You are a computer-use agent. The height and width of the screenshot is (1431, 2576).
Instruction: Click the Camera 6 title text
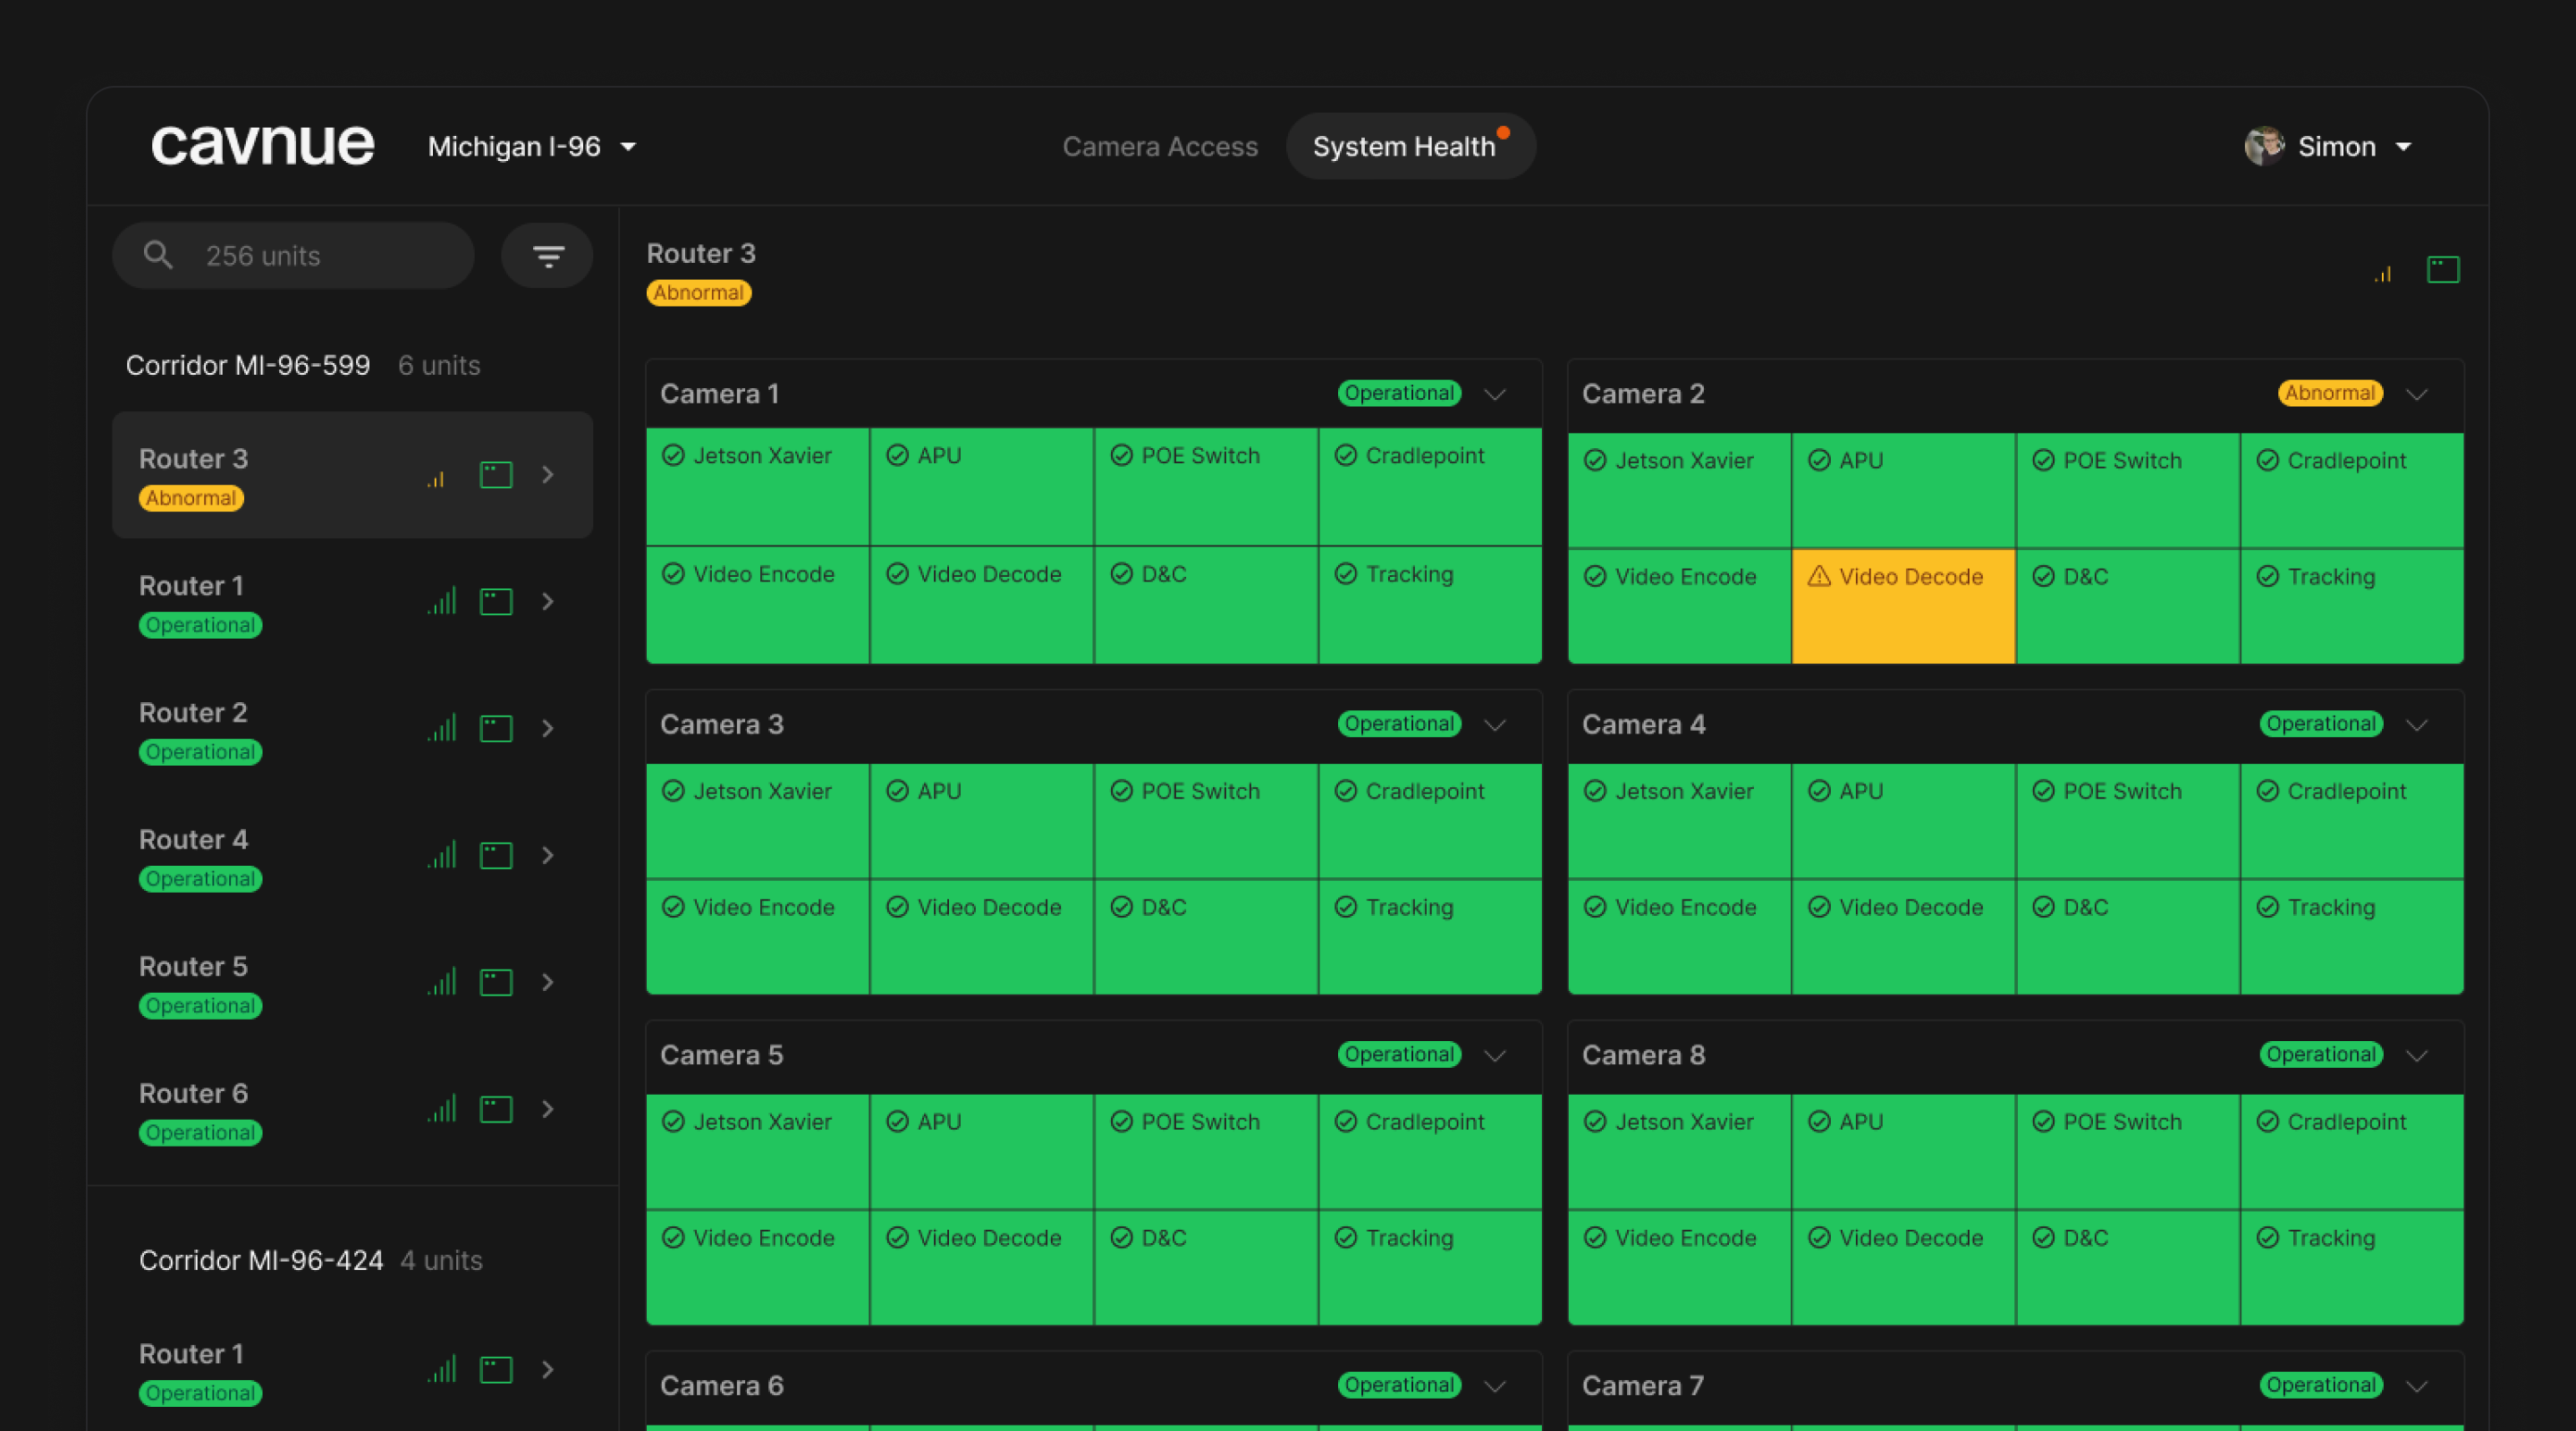click(722, 1385)
